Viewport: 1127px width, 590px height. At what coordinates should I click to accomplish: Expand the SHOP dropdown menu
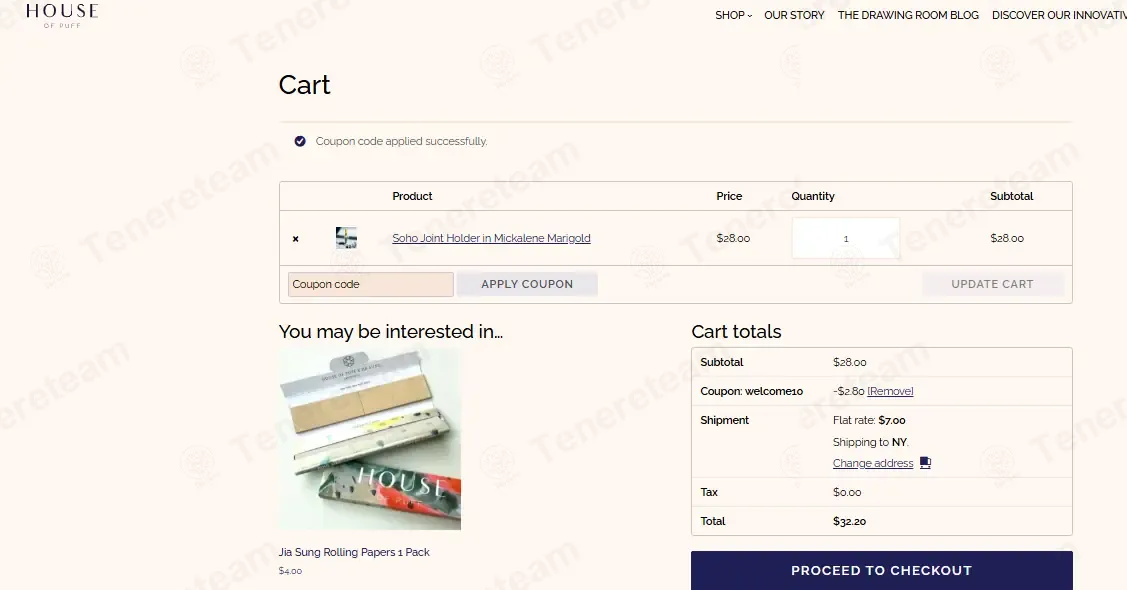[733, 15]
